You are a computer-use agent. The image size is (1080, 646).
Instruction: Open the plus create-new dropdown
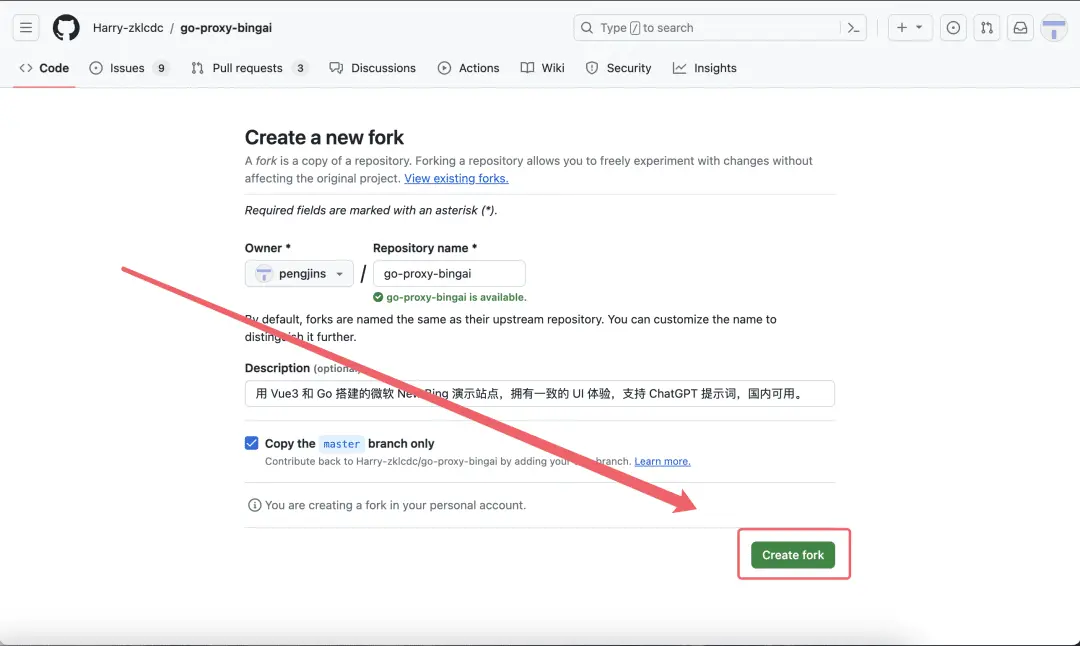[909, 28]
